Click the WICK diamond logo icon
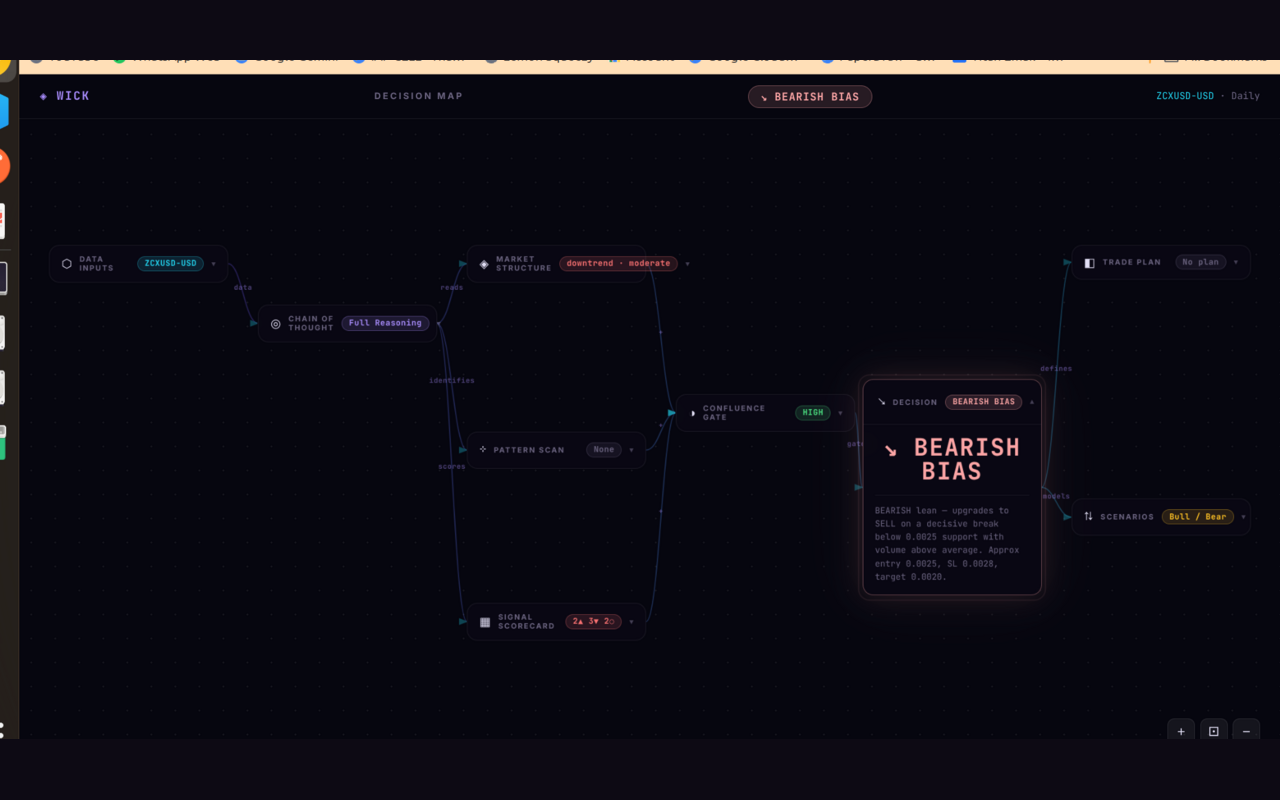Screen dimensions: 1280x800 point(43,96)
